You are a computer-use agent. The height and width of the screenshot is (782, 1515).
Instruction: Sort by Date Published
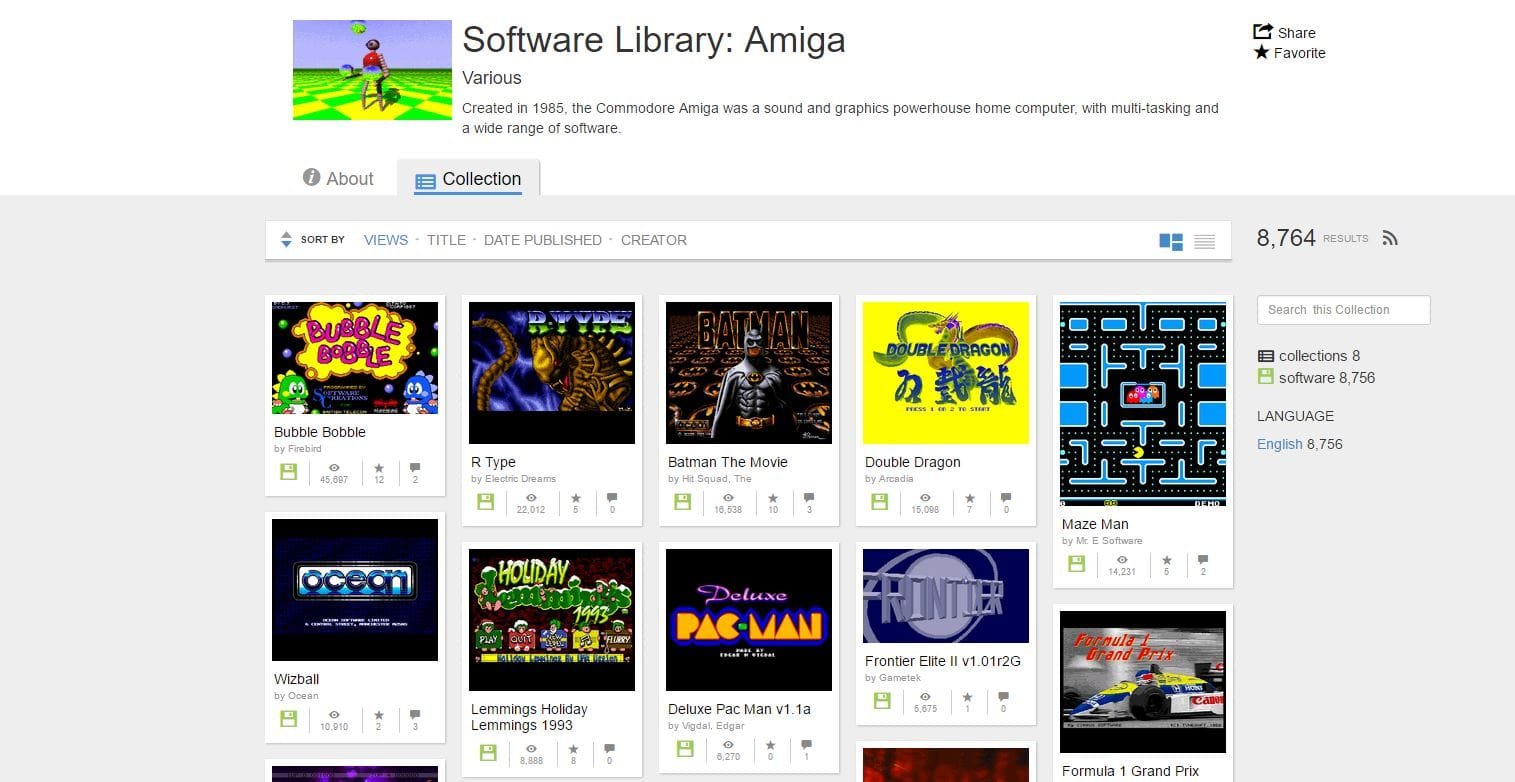(x=543, y=240)
